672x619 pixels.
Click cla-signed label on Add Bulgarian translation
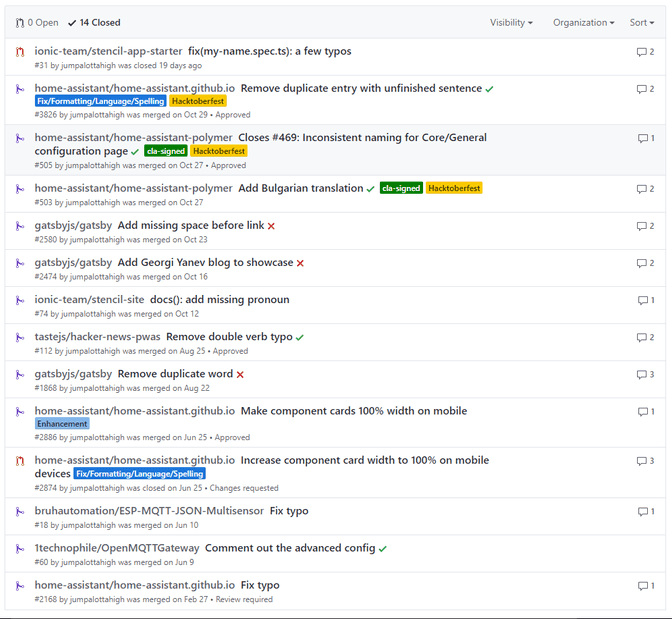coord(400,189)
